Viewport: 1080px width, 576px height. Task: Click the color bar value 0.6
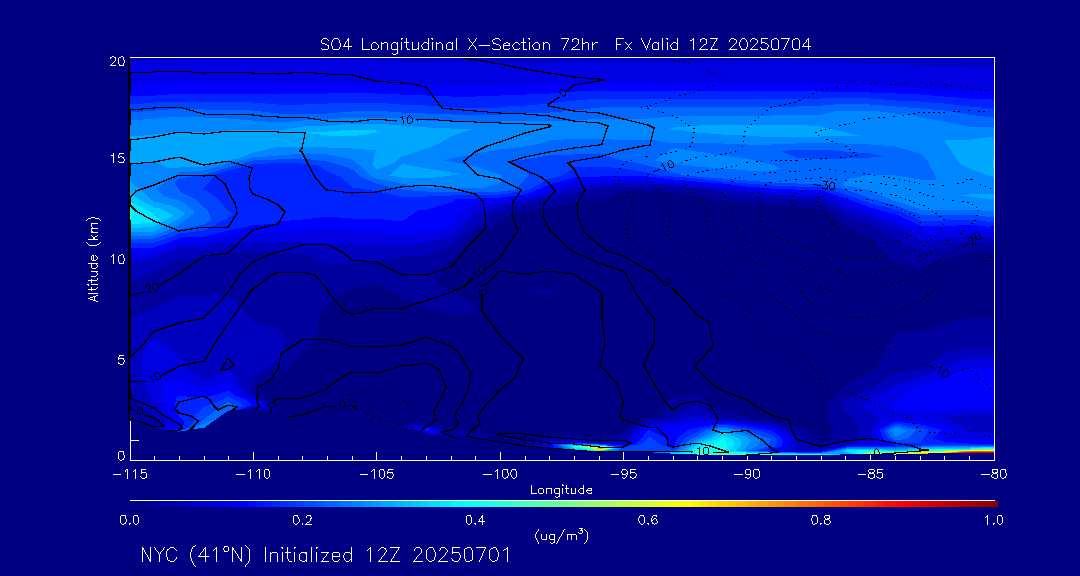[x=648, y=520]
